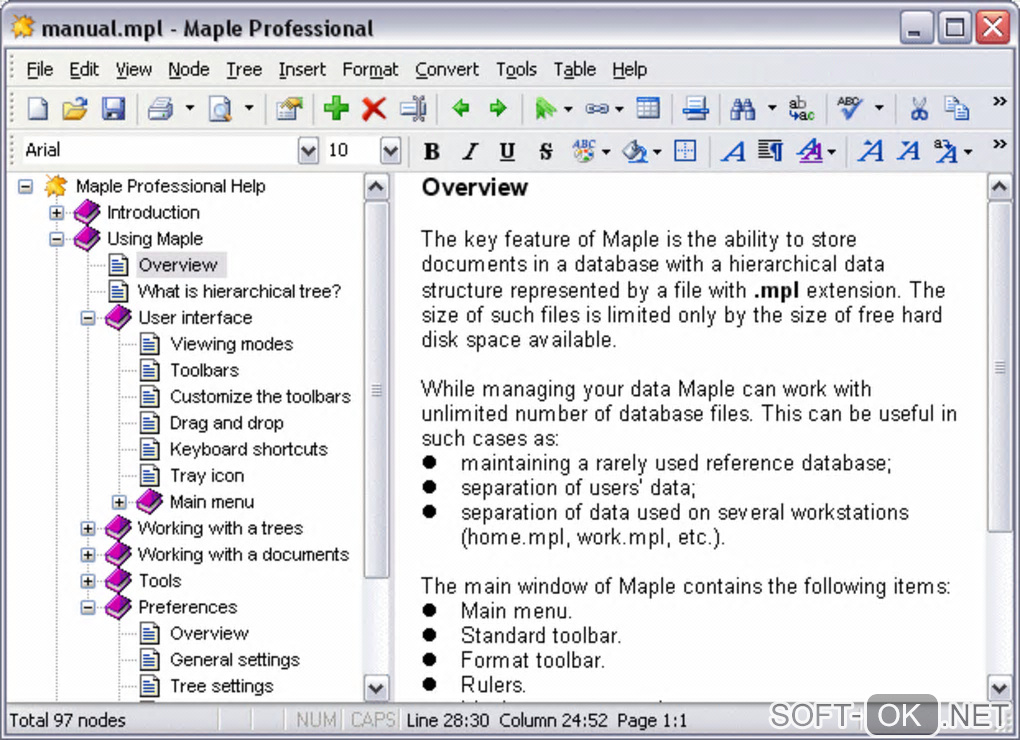Expand the Introduction tree node
Viewport: 1020px width, 740px height.
pyautogui.click(x=57, y=213)
